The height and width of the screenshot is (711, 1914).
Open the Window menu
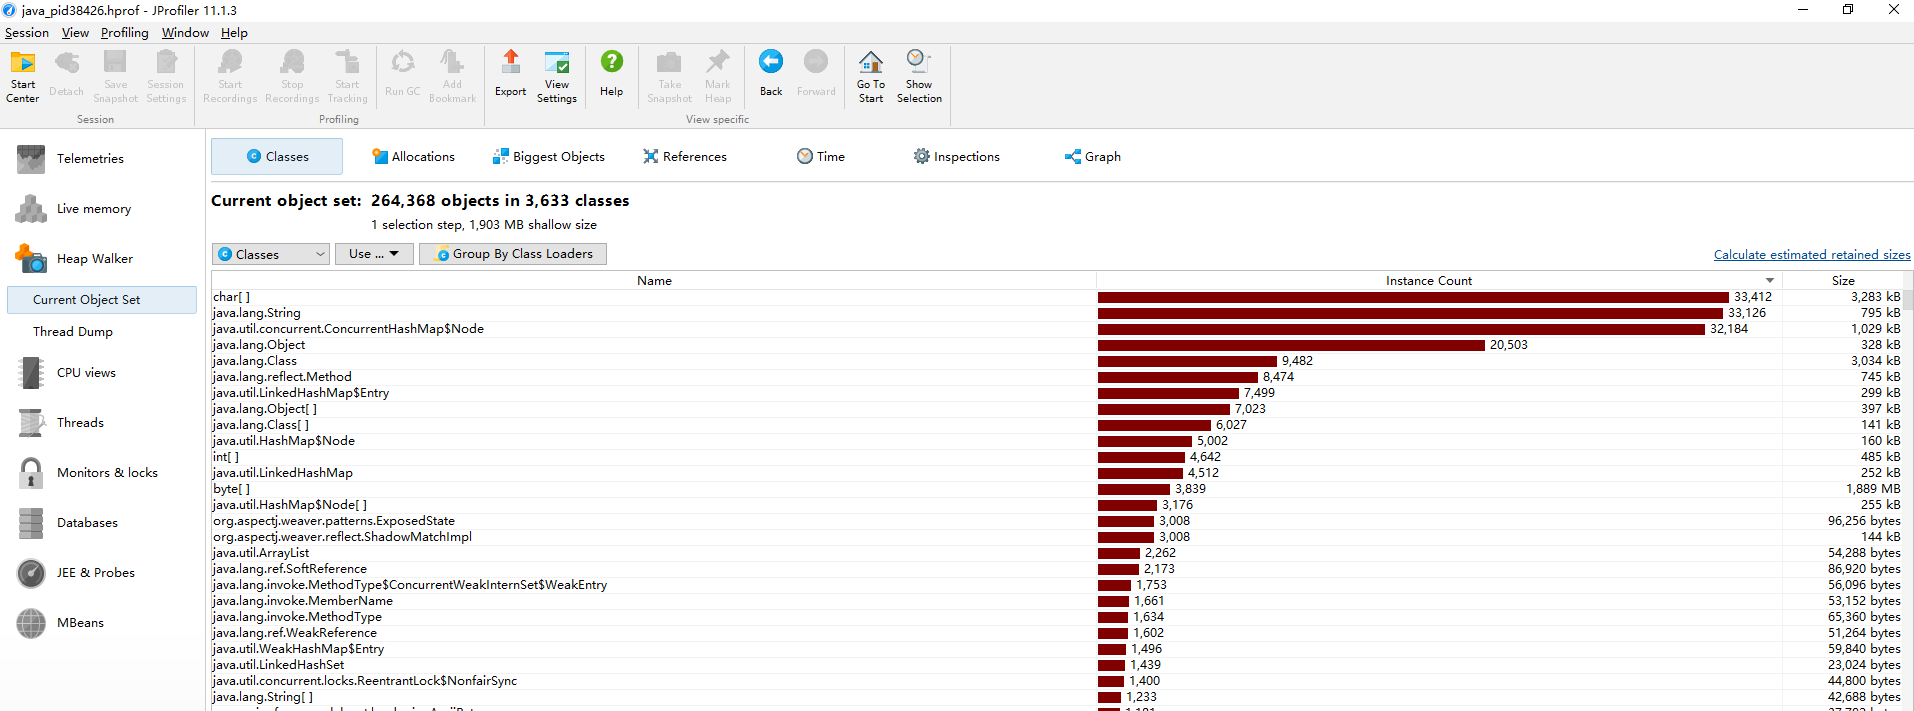click(x=185, y=33)
